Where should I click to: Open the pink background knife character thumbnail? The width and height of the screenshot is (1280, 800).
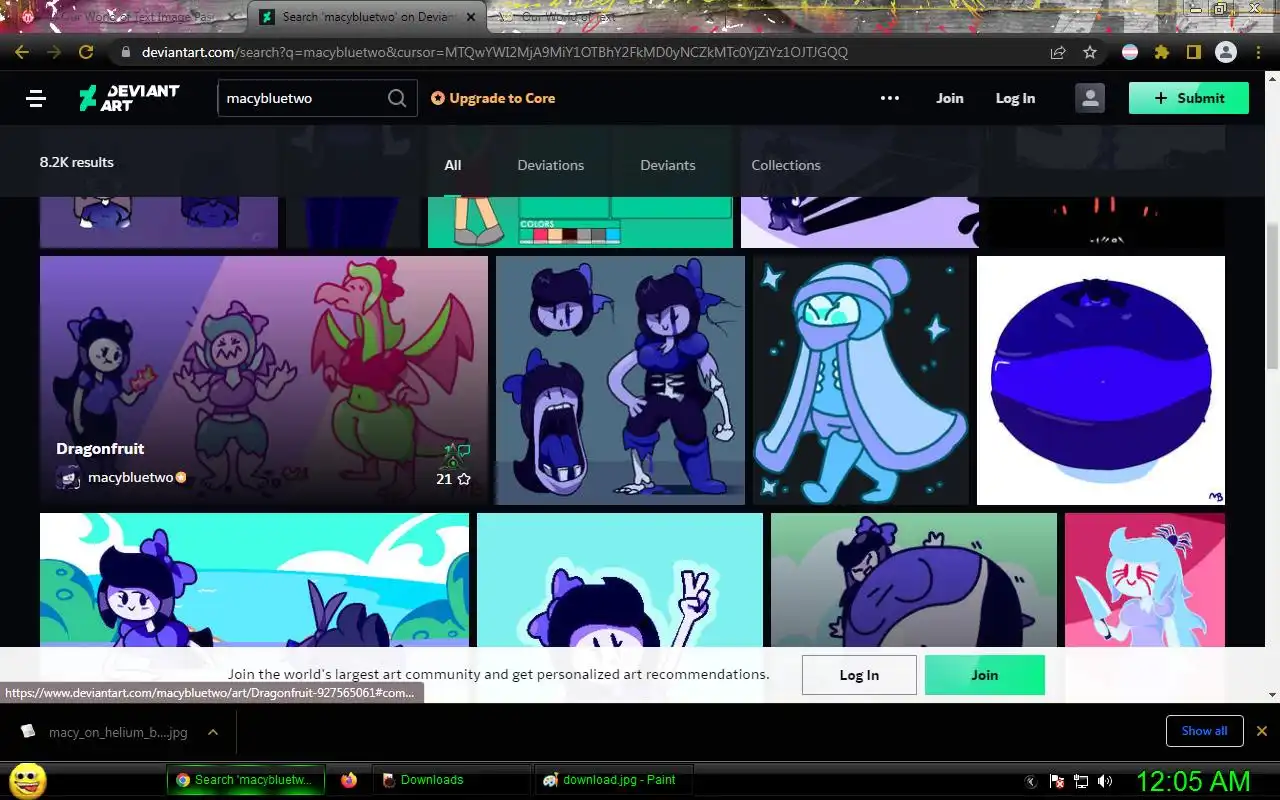coord(1145,580)
